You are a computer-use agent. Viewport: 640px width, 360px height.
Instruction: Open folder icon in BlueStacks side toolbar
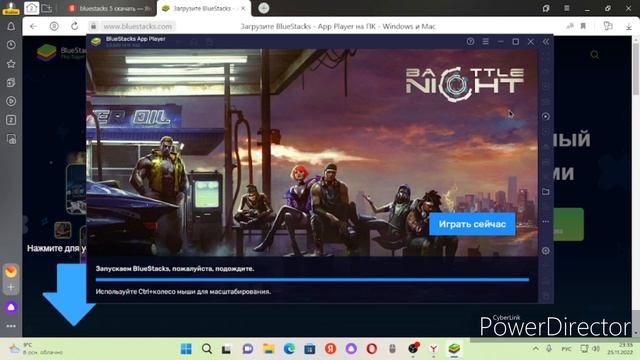(x=546, y=191)
